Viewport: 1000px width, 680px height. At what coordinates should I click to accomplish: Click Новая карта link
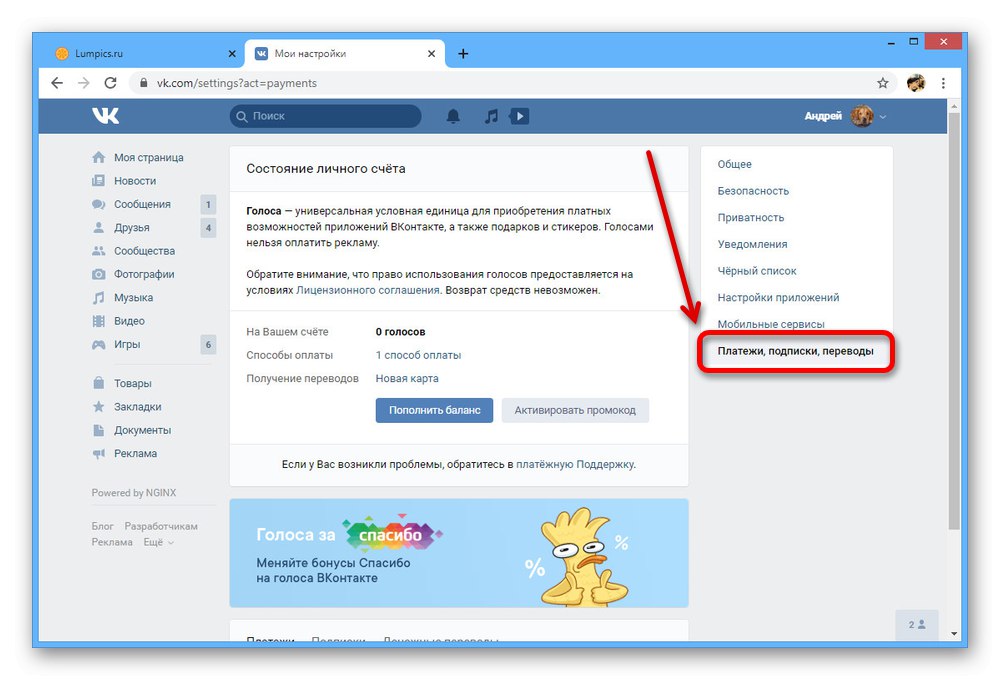(x=407, y=378)
